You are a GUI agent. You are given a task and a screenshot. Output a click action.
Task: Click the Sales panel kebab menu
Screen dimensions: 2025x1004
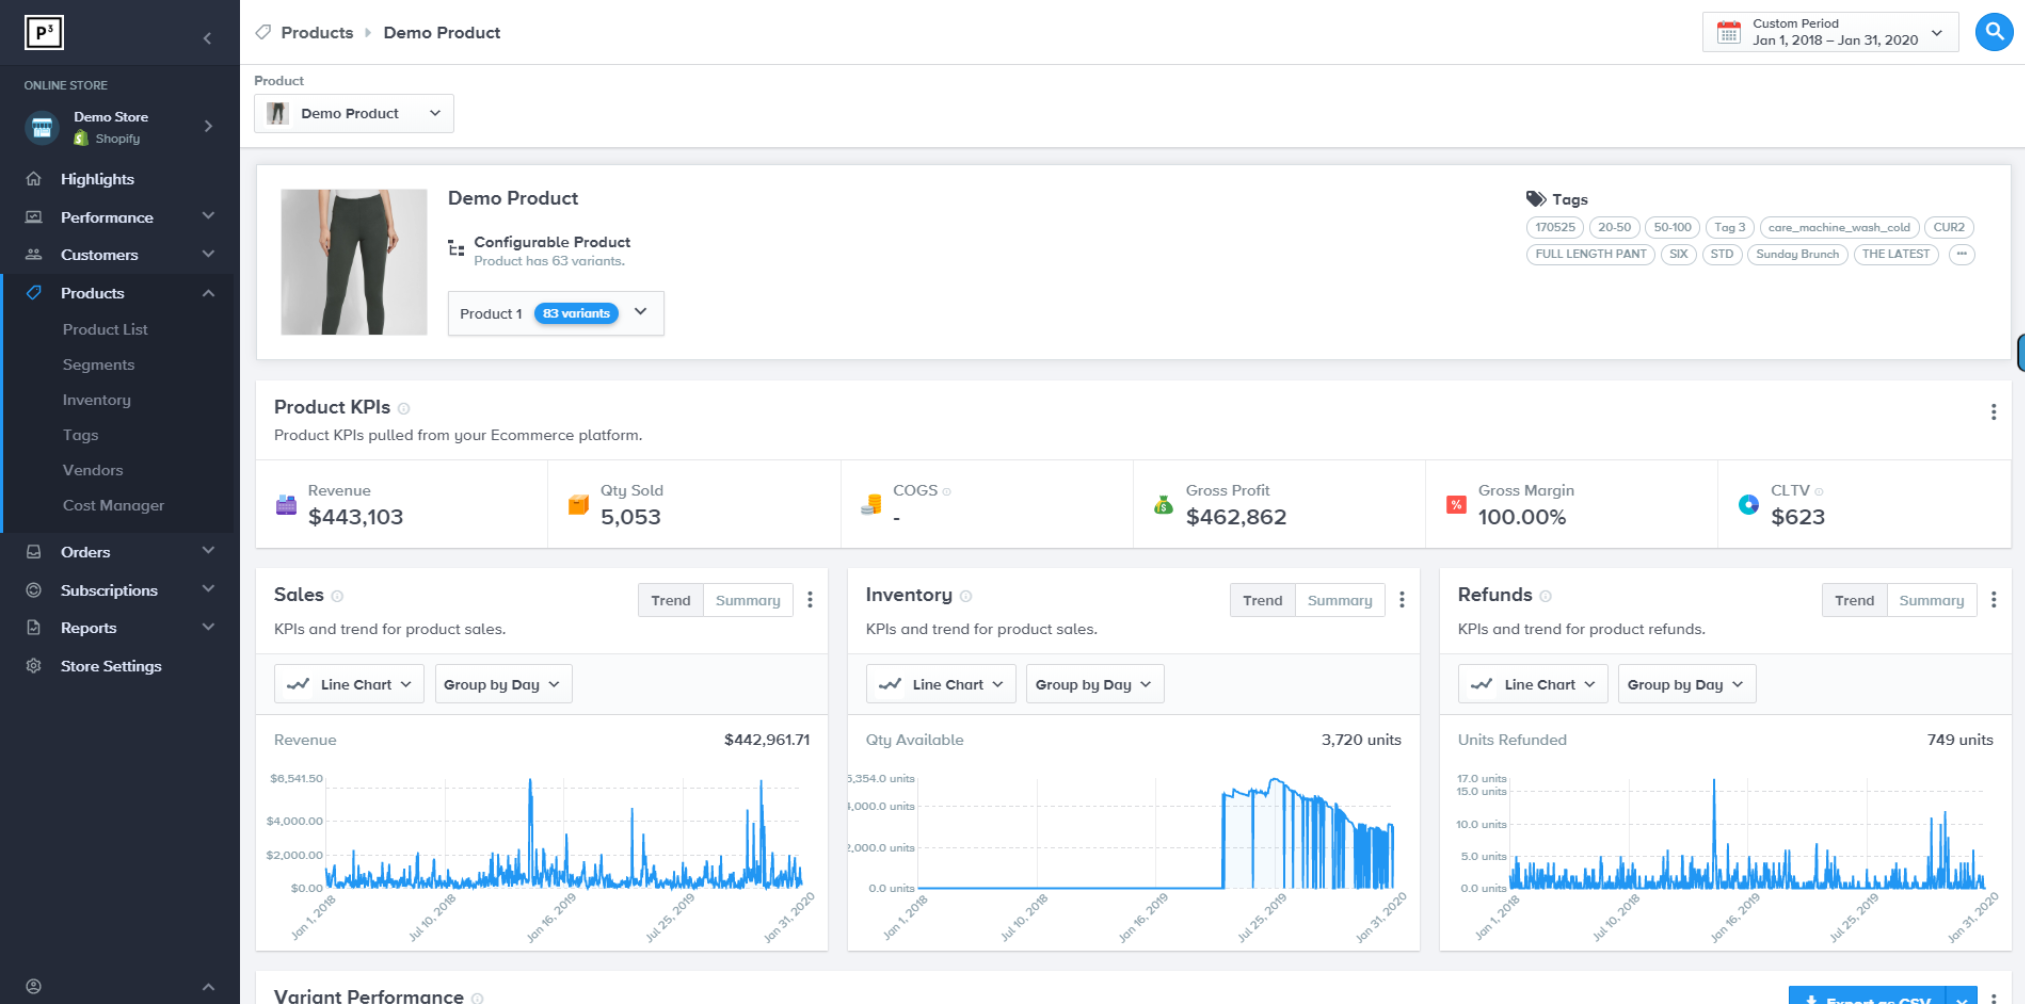pos(810,599)
